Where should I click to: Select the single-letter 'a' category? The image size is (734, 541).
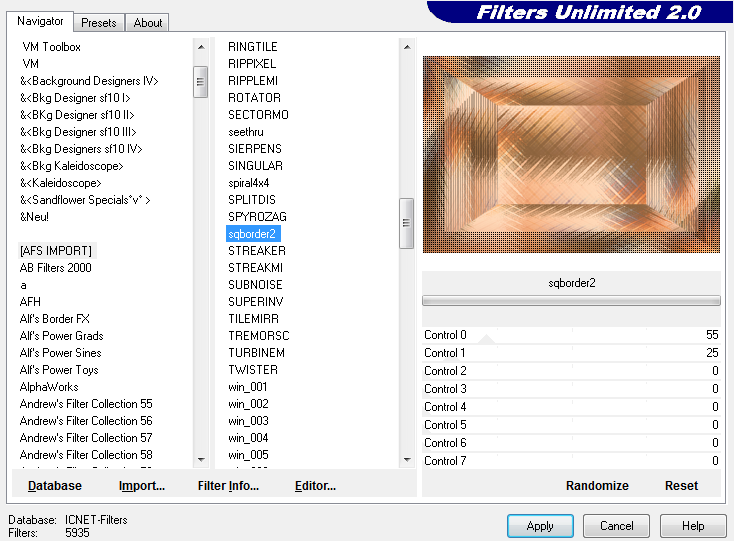click(x=23, y=285)
